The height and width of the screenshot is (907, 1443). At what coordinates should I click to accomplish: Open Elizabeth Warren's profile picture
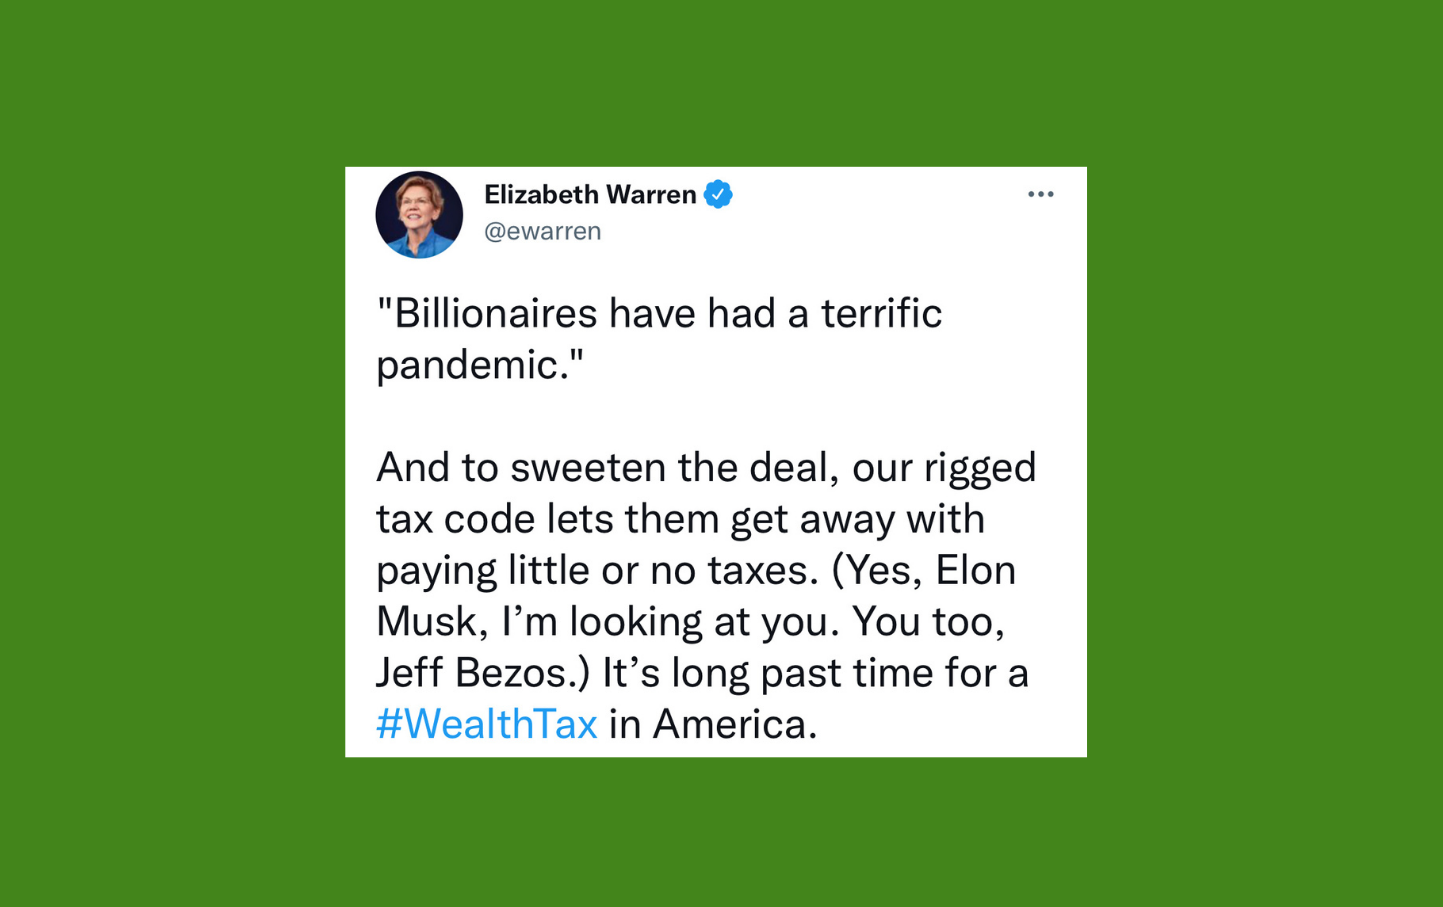[419, 214]
